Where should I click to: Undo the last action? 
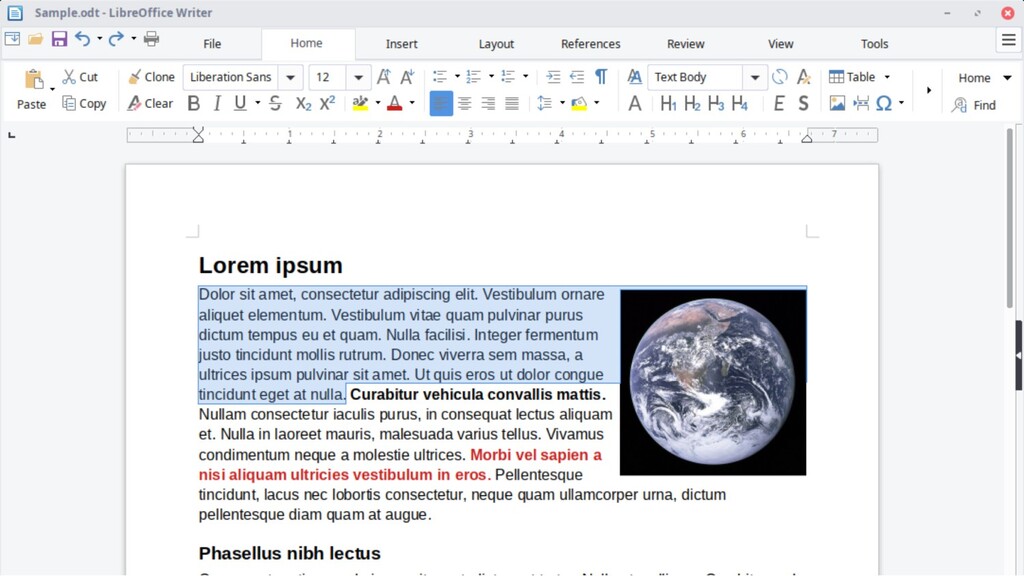[82, 39]
